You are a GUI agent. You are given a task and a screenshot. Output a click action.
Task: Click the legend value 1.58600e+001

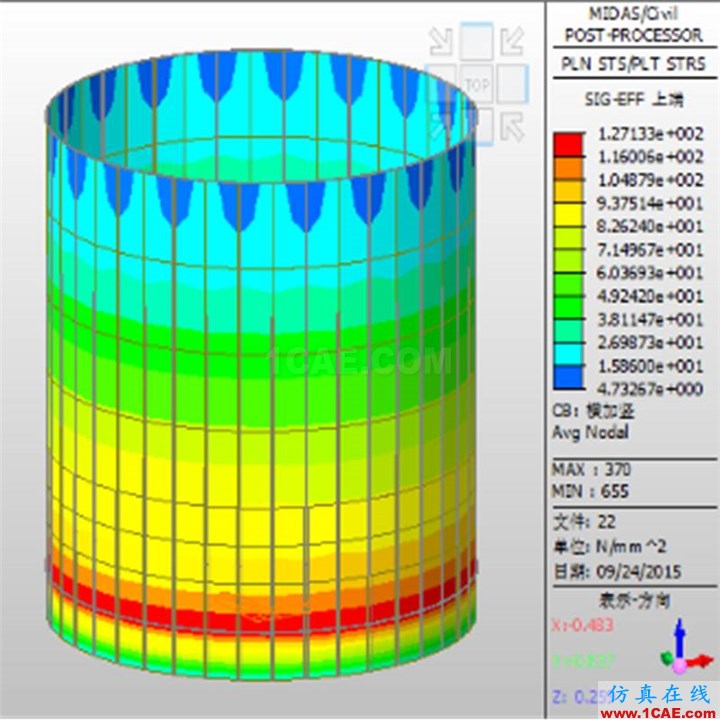pos(650,366)
